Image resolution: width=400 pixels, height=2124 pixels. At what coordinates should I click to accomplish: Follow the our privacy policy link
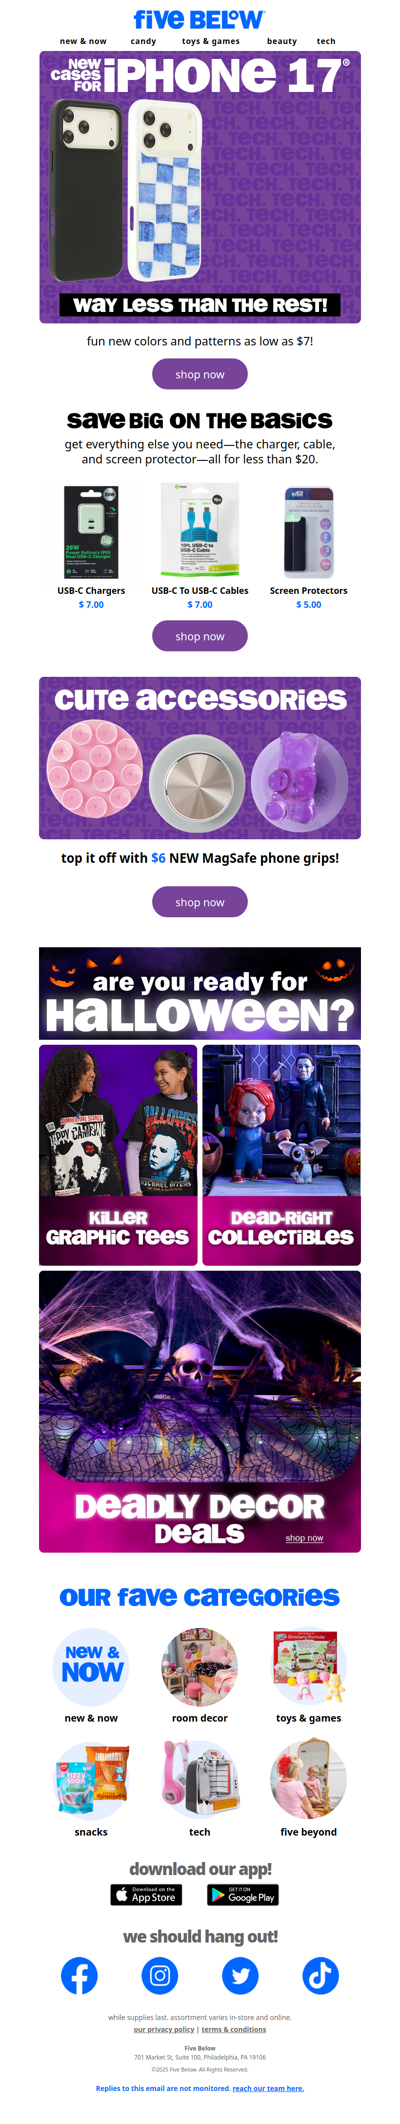tap(164, 2029)
